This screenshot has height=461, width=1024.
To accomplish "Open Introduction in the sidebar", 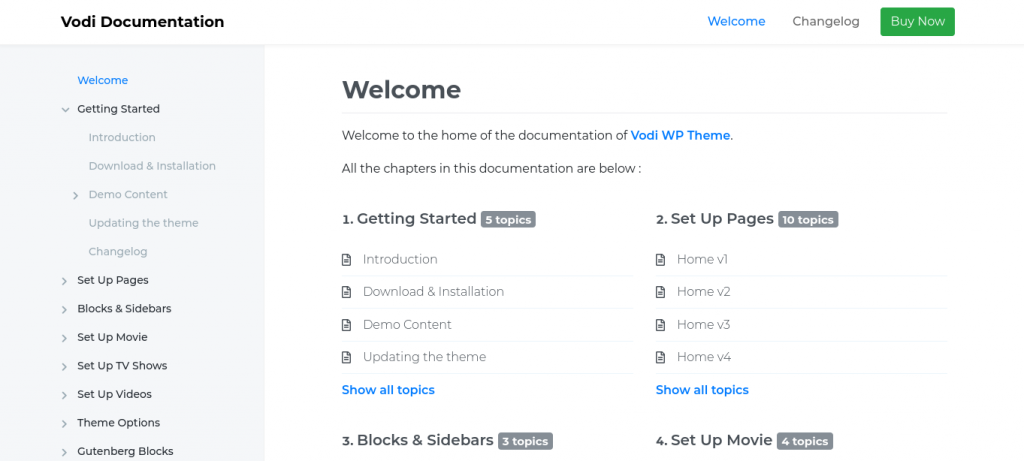I will coord(122,137).
